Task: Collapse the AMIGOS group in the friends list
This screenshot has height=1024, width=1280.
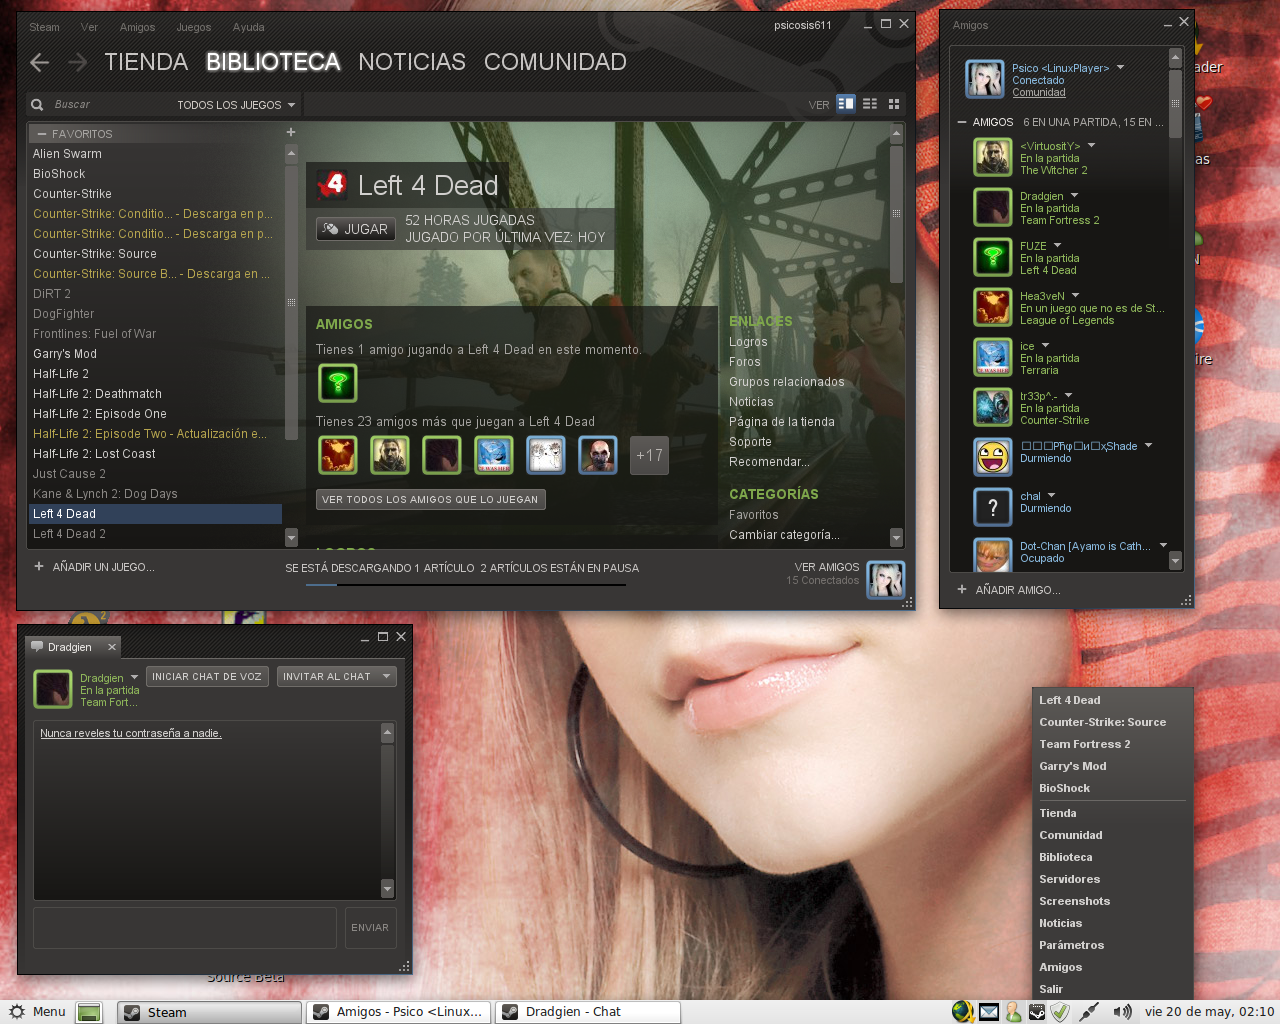Action: pyautogui.click(x=961, y=121)
